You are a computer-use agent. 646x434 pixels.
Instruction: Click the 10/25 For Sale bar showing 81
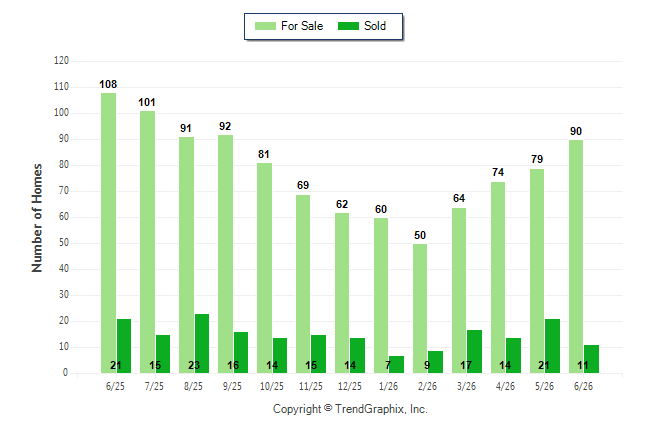click(x=264, y=268)
